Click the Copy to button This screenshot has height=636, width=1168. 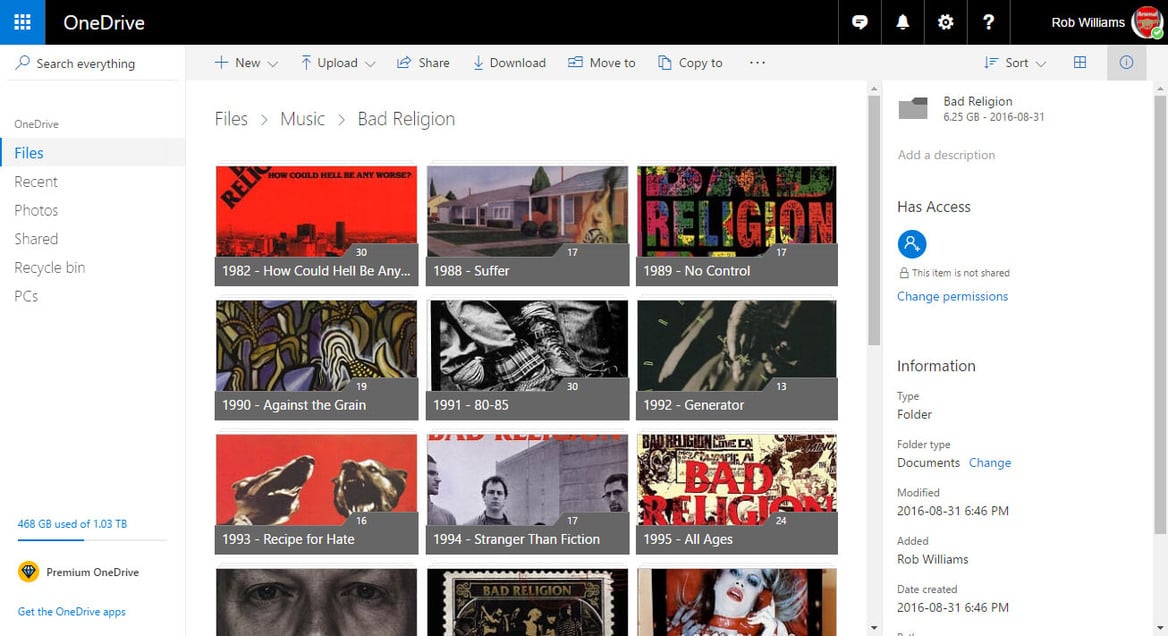point(691,63)
